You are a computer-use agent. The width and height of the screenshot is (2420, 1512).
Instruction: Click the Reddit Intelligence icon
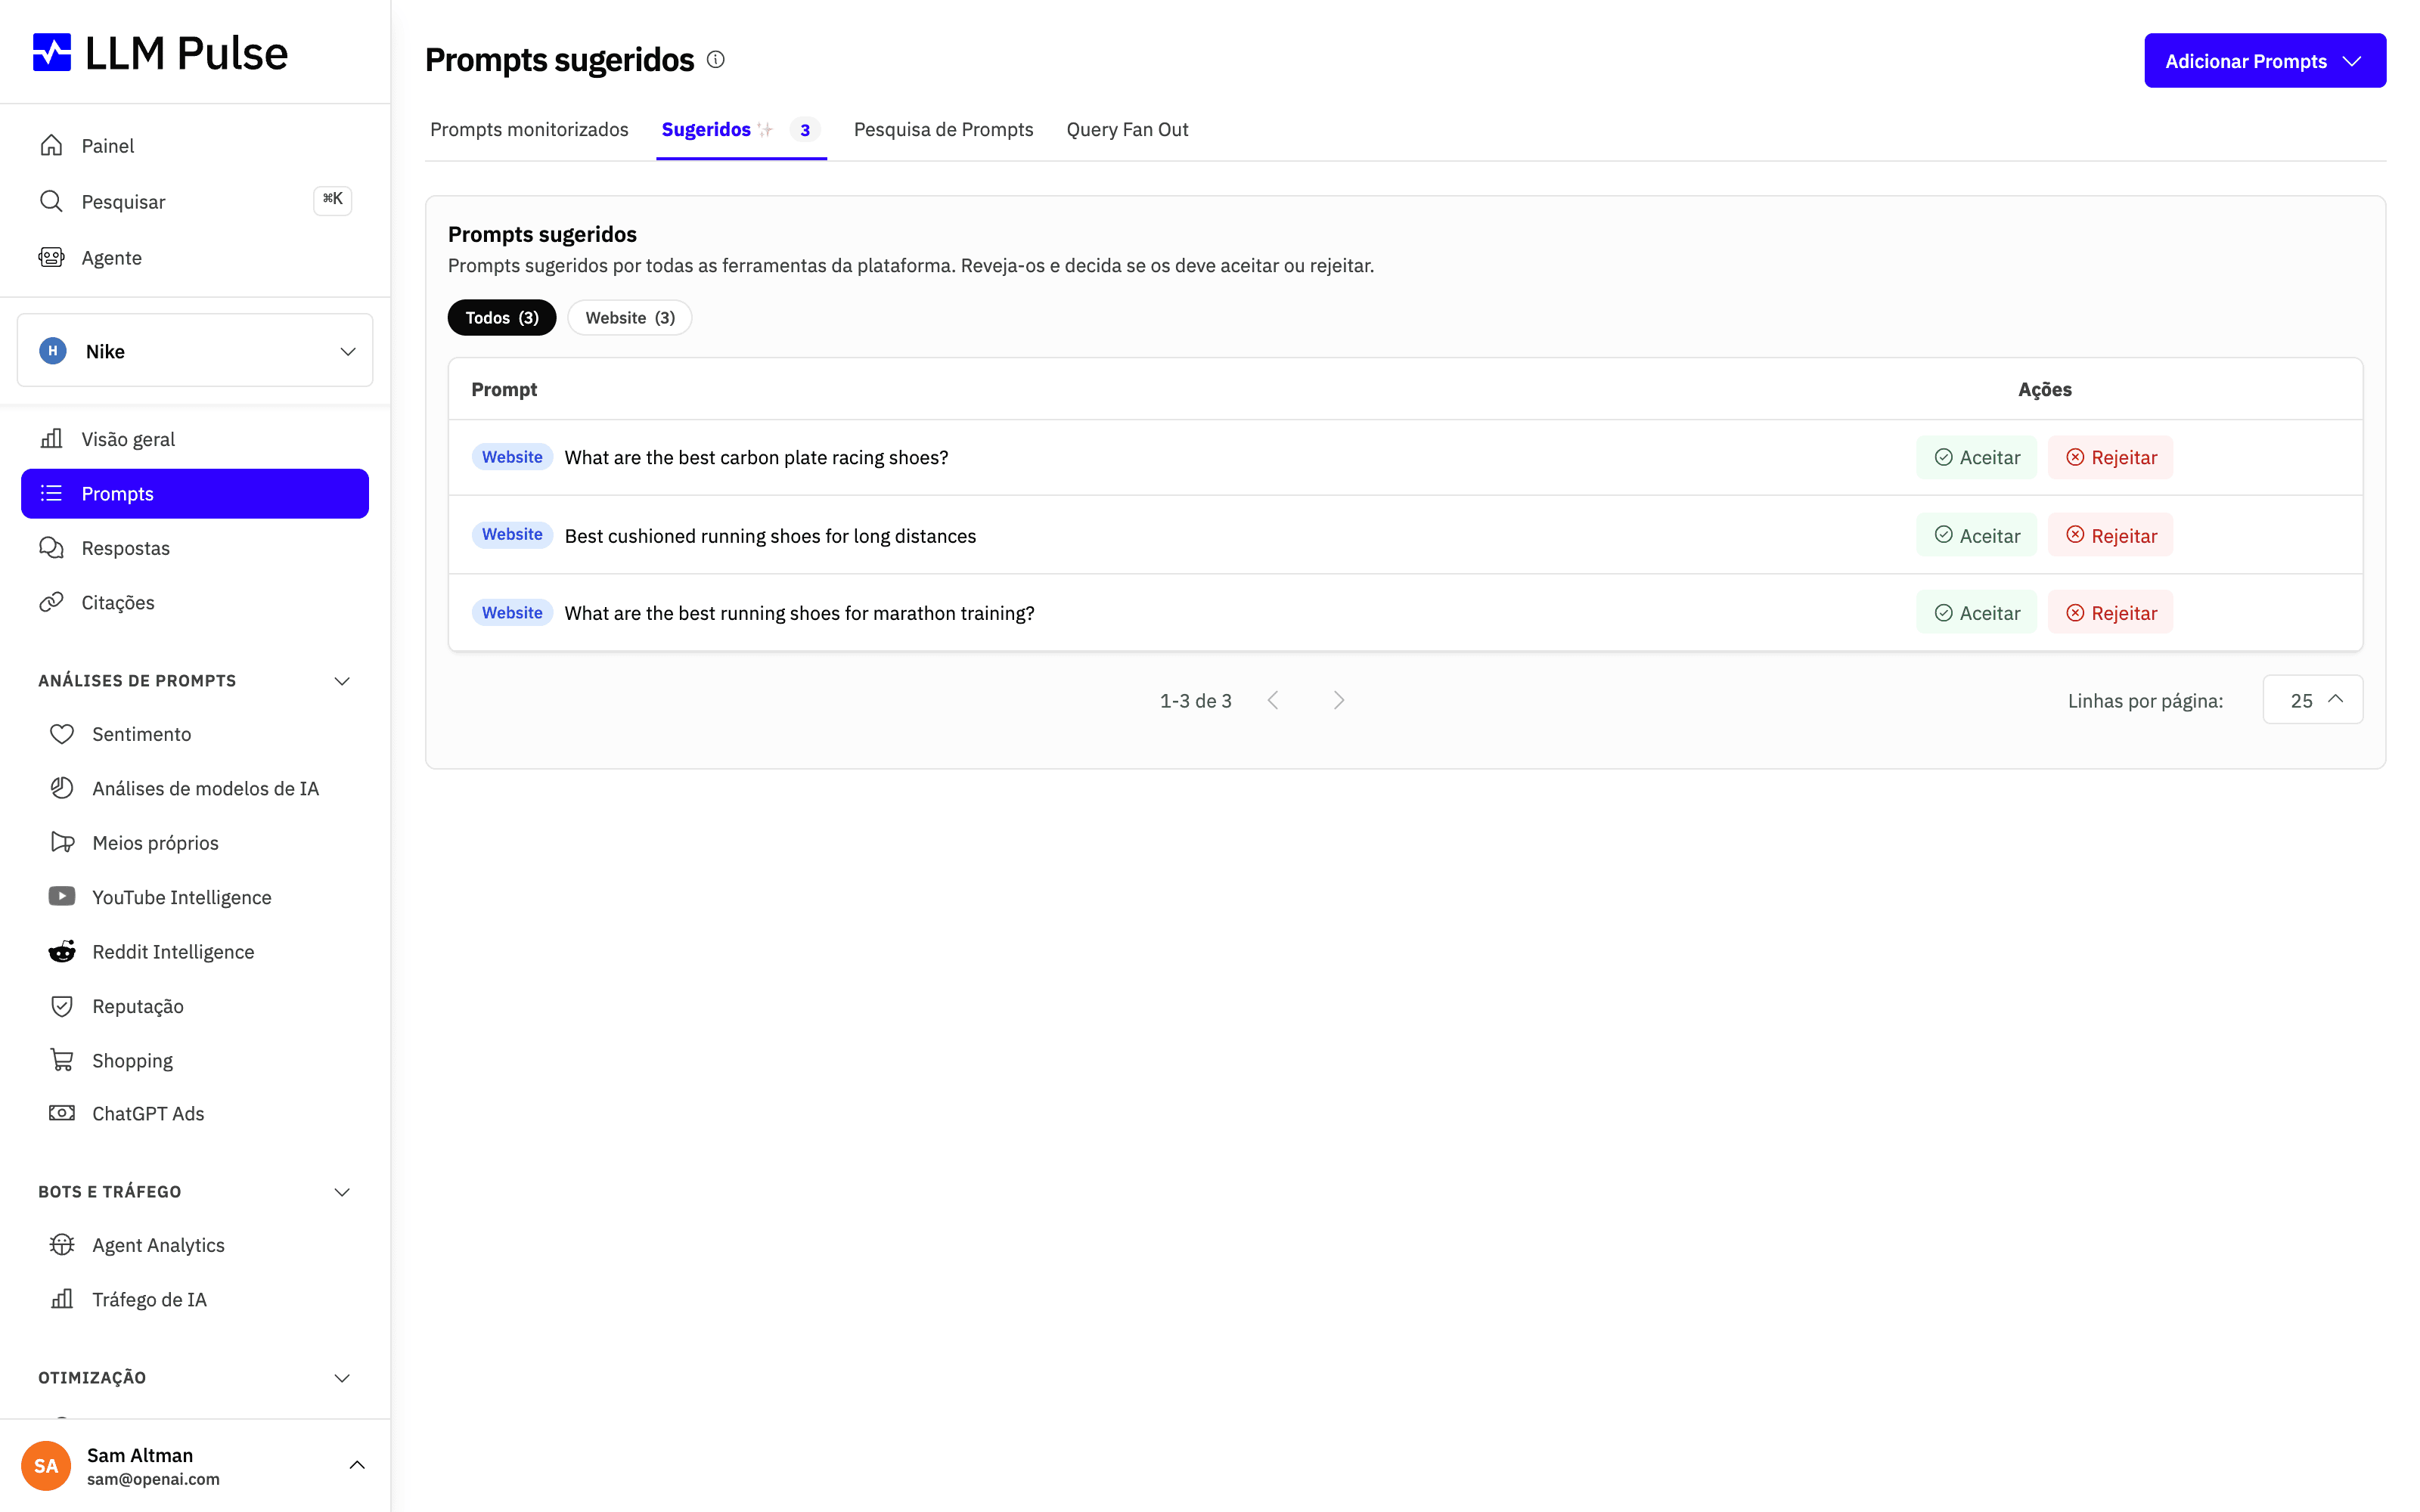[62, 952]
